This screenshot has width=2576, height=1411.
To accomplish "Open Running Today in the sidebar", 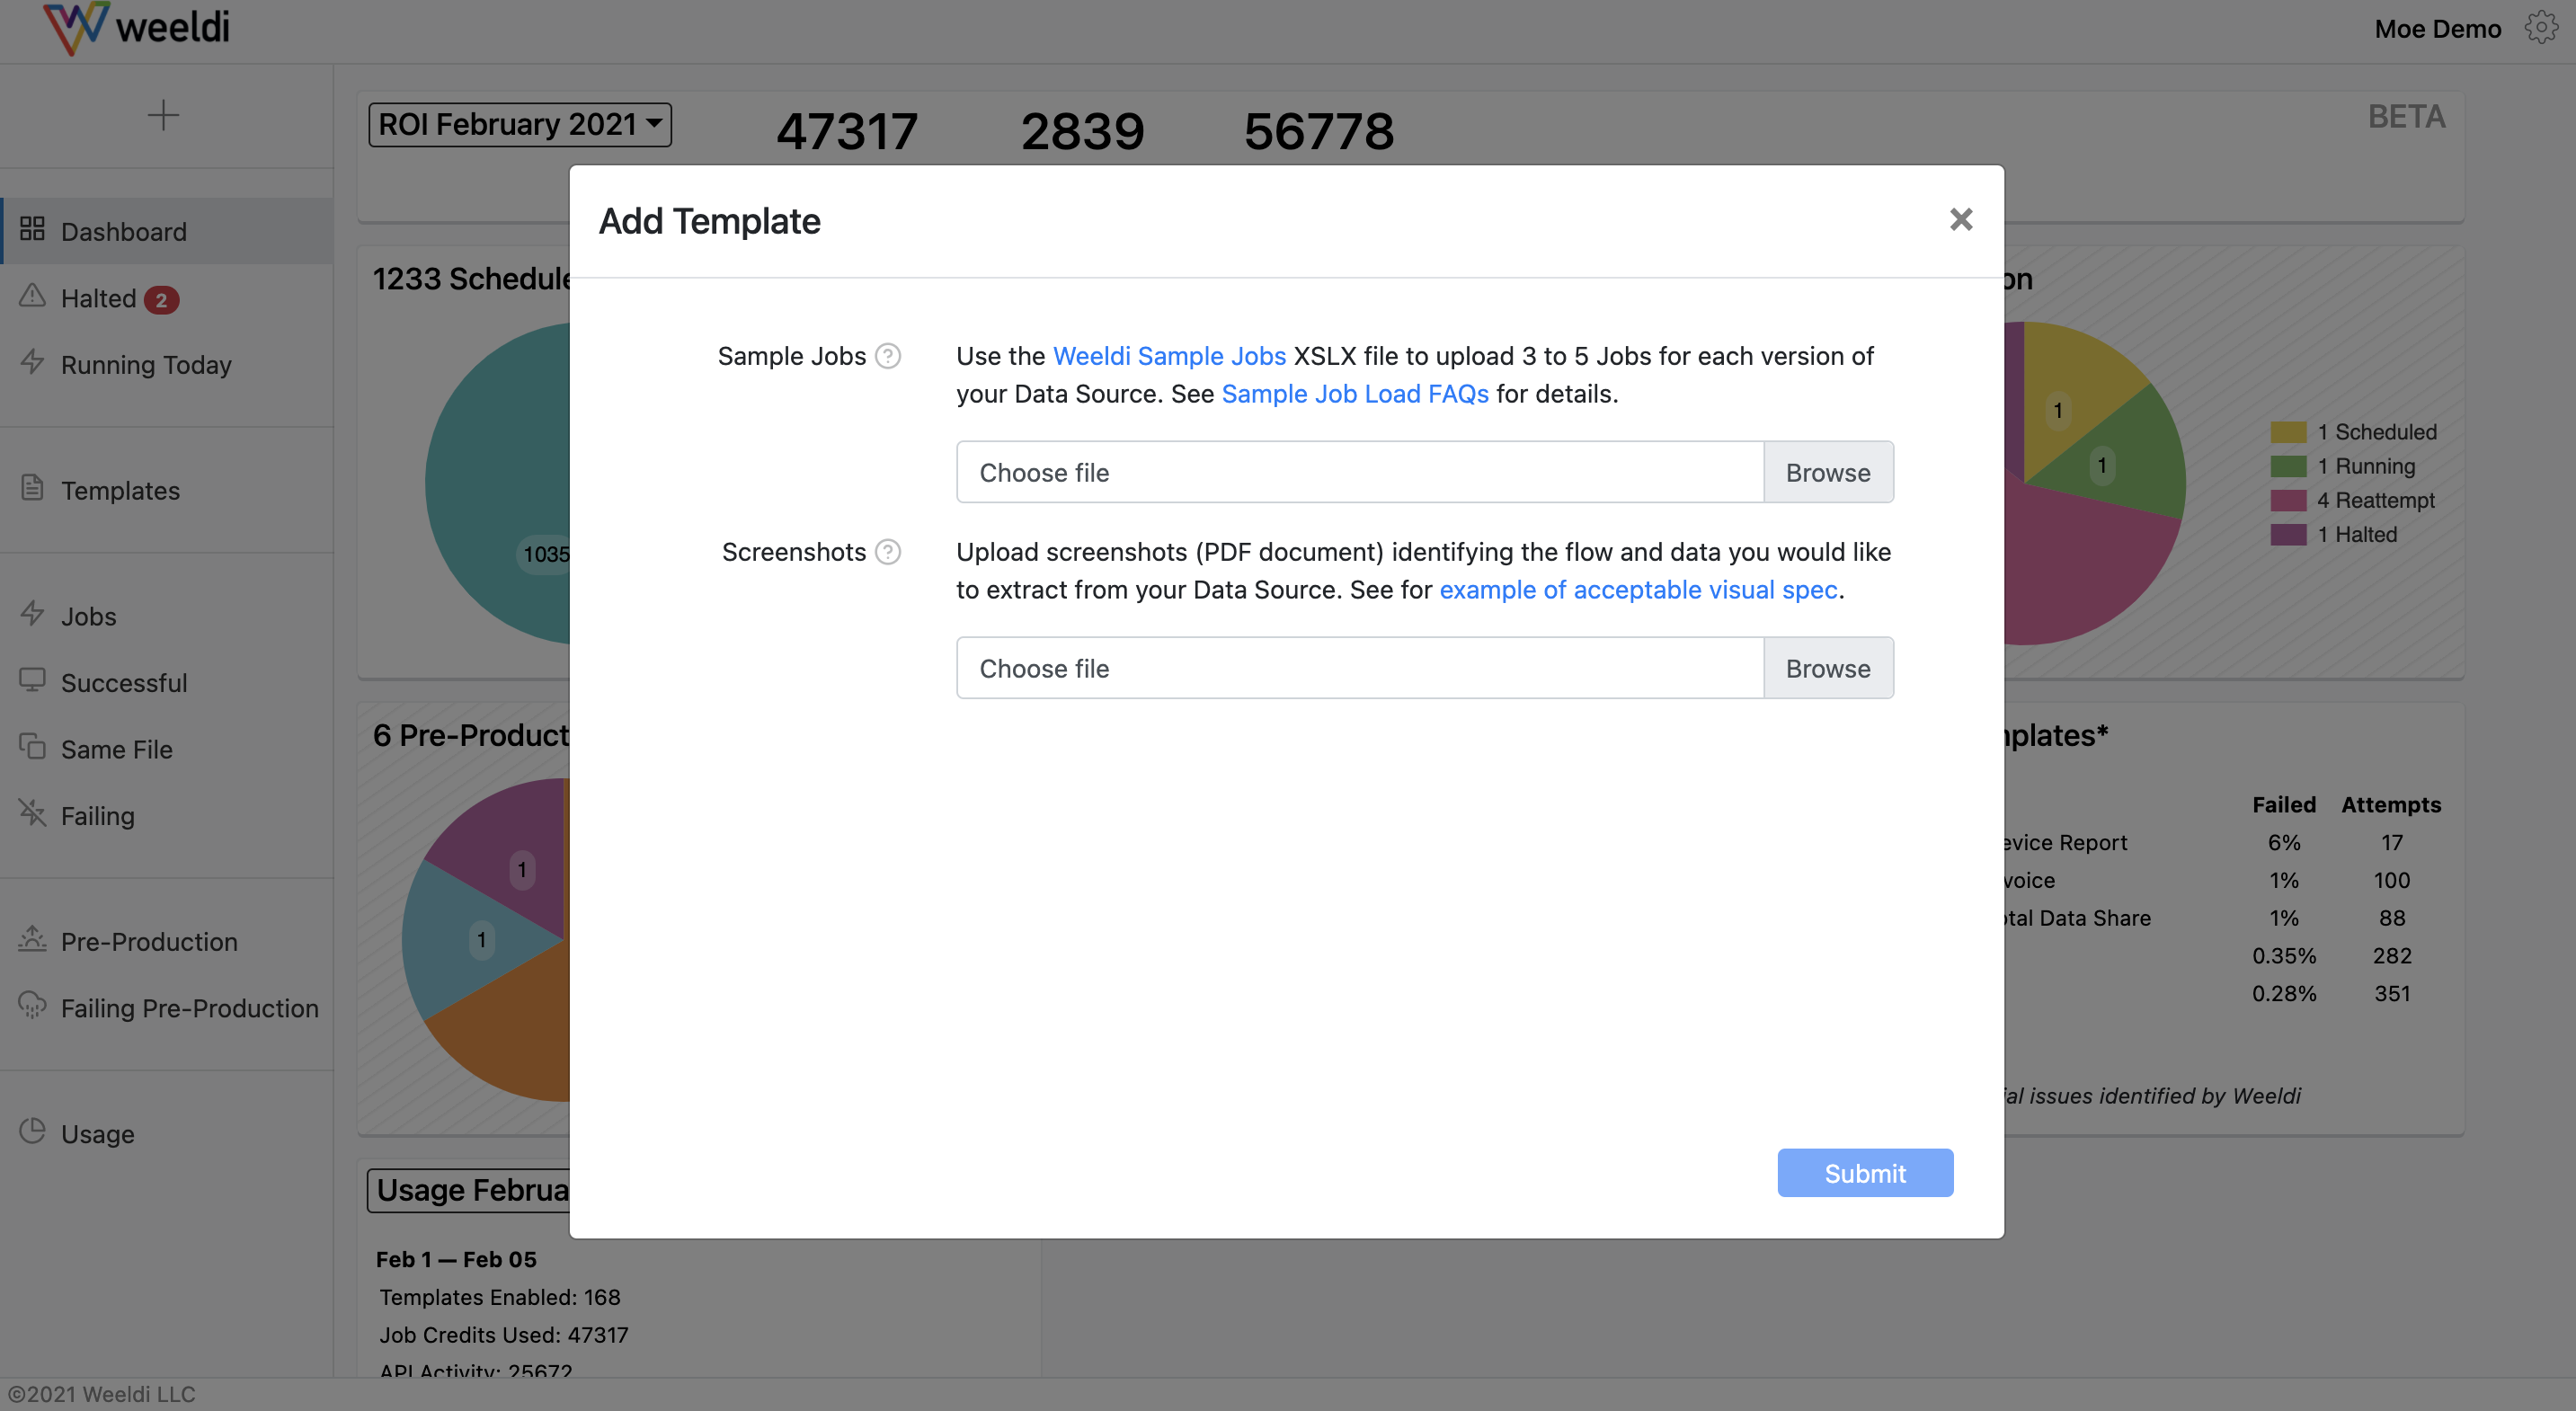I will (x=146, y=365).
